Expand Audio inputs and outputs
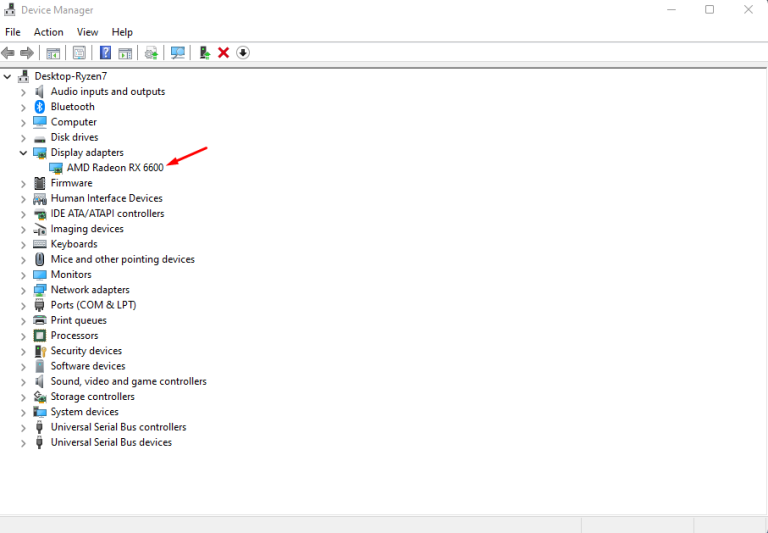Viewport: 768px width, 533px height. click(23, 92)
